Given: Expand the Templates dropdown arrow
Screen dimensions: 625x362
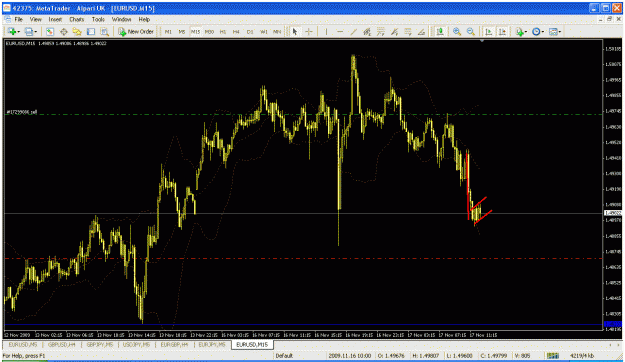Looking at the screenshot, I should pyautogui.click(x=560, y=32).
